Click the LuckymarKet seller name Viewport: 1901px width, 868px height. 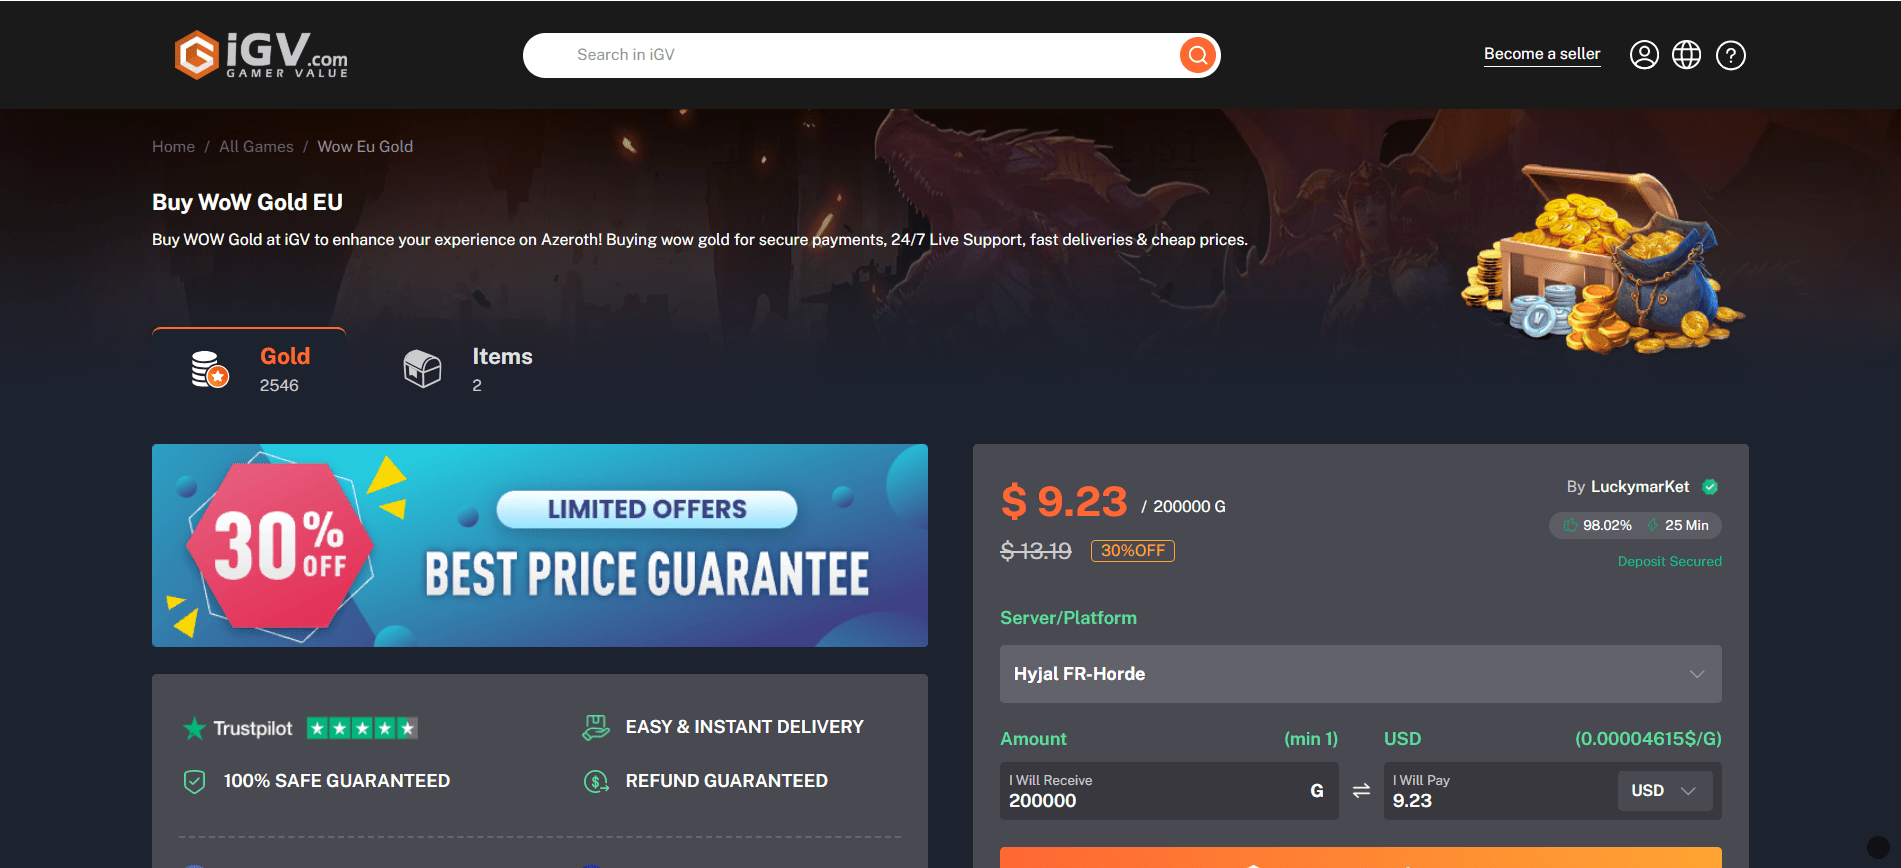click(x=1640, y=487)
